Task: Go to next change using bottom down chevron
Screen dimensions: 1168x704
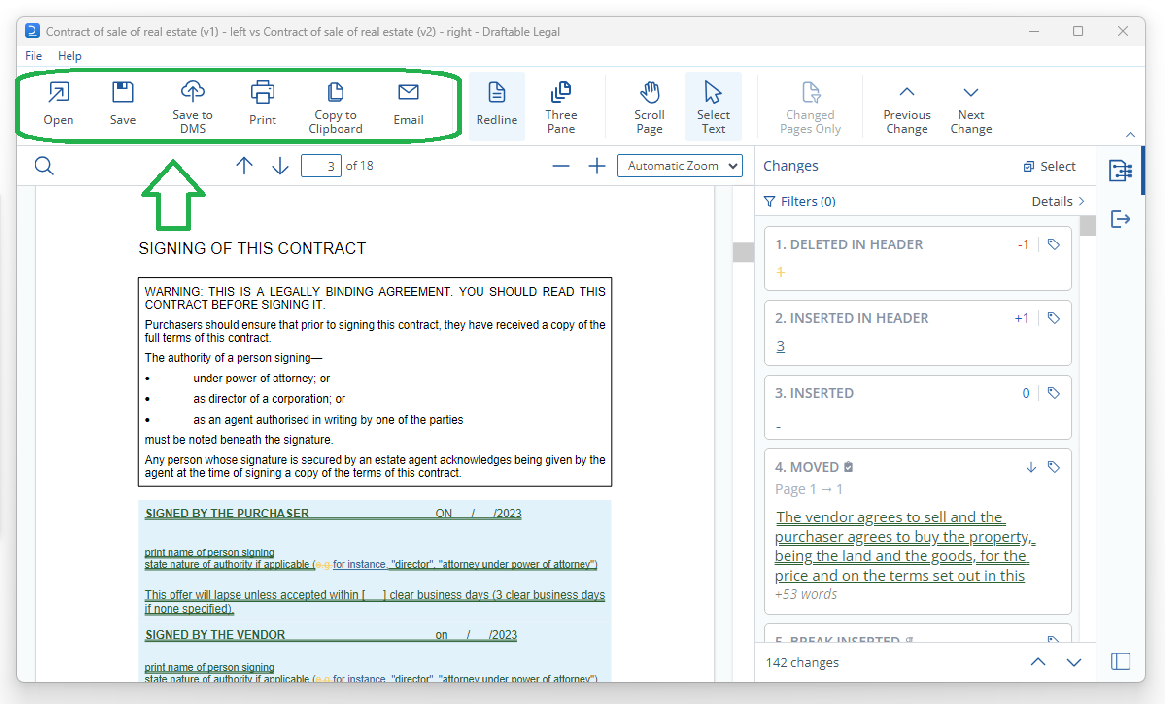Action: (x=1073, y=662)
